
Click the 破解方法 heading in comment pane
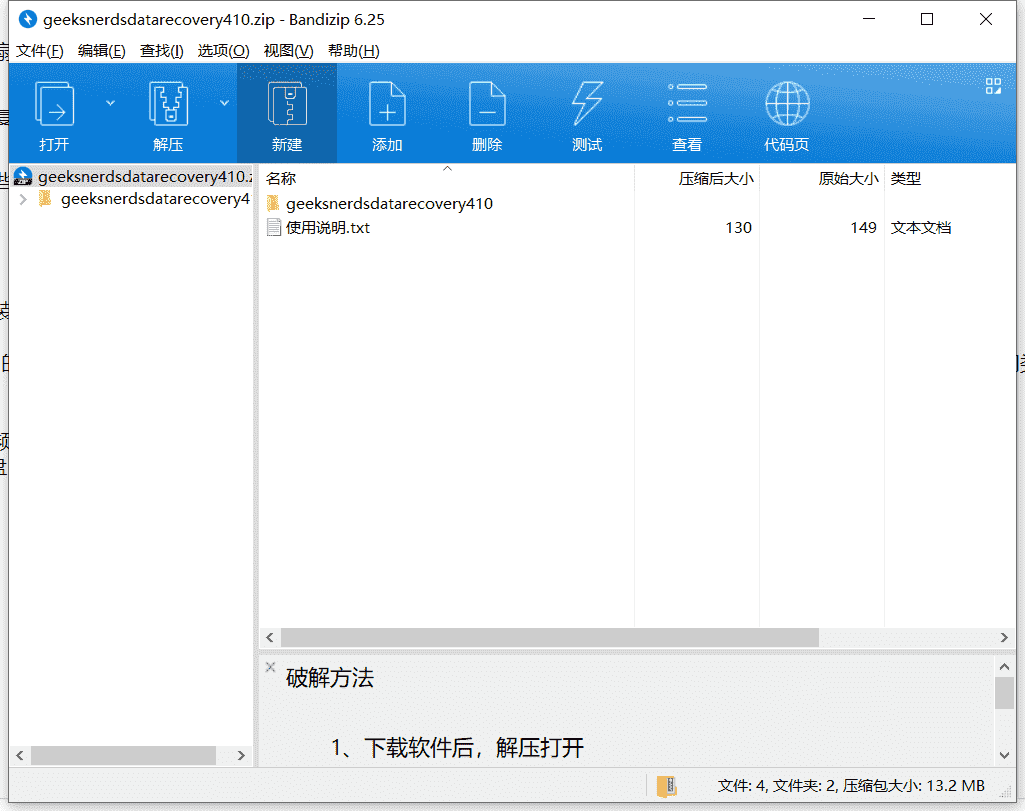(x=329, y=678)
